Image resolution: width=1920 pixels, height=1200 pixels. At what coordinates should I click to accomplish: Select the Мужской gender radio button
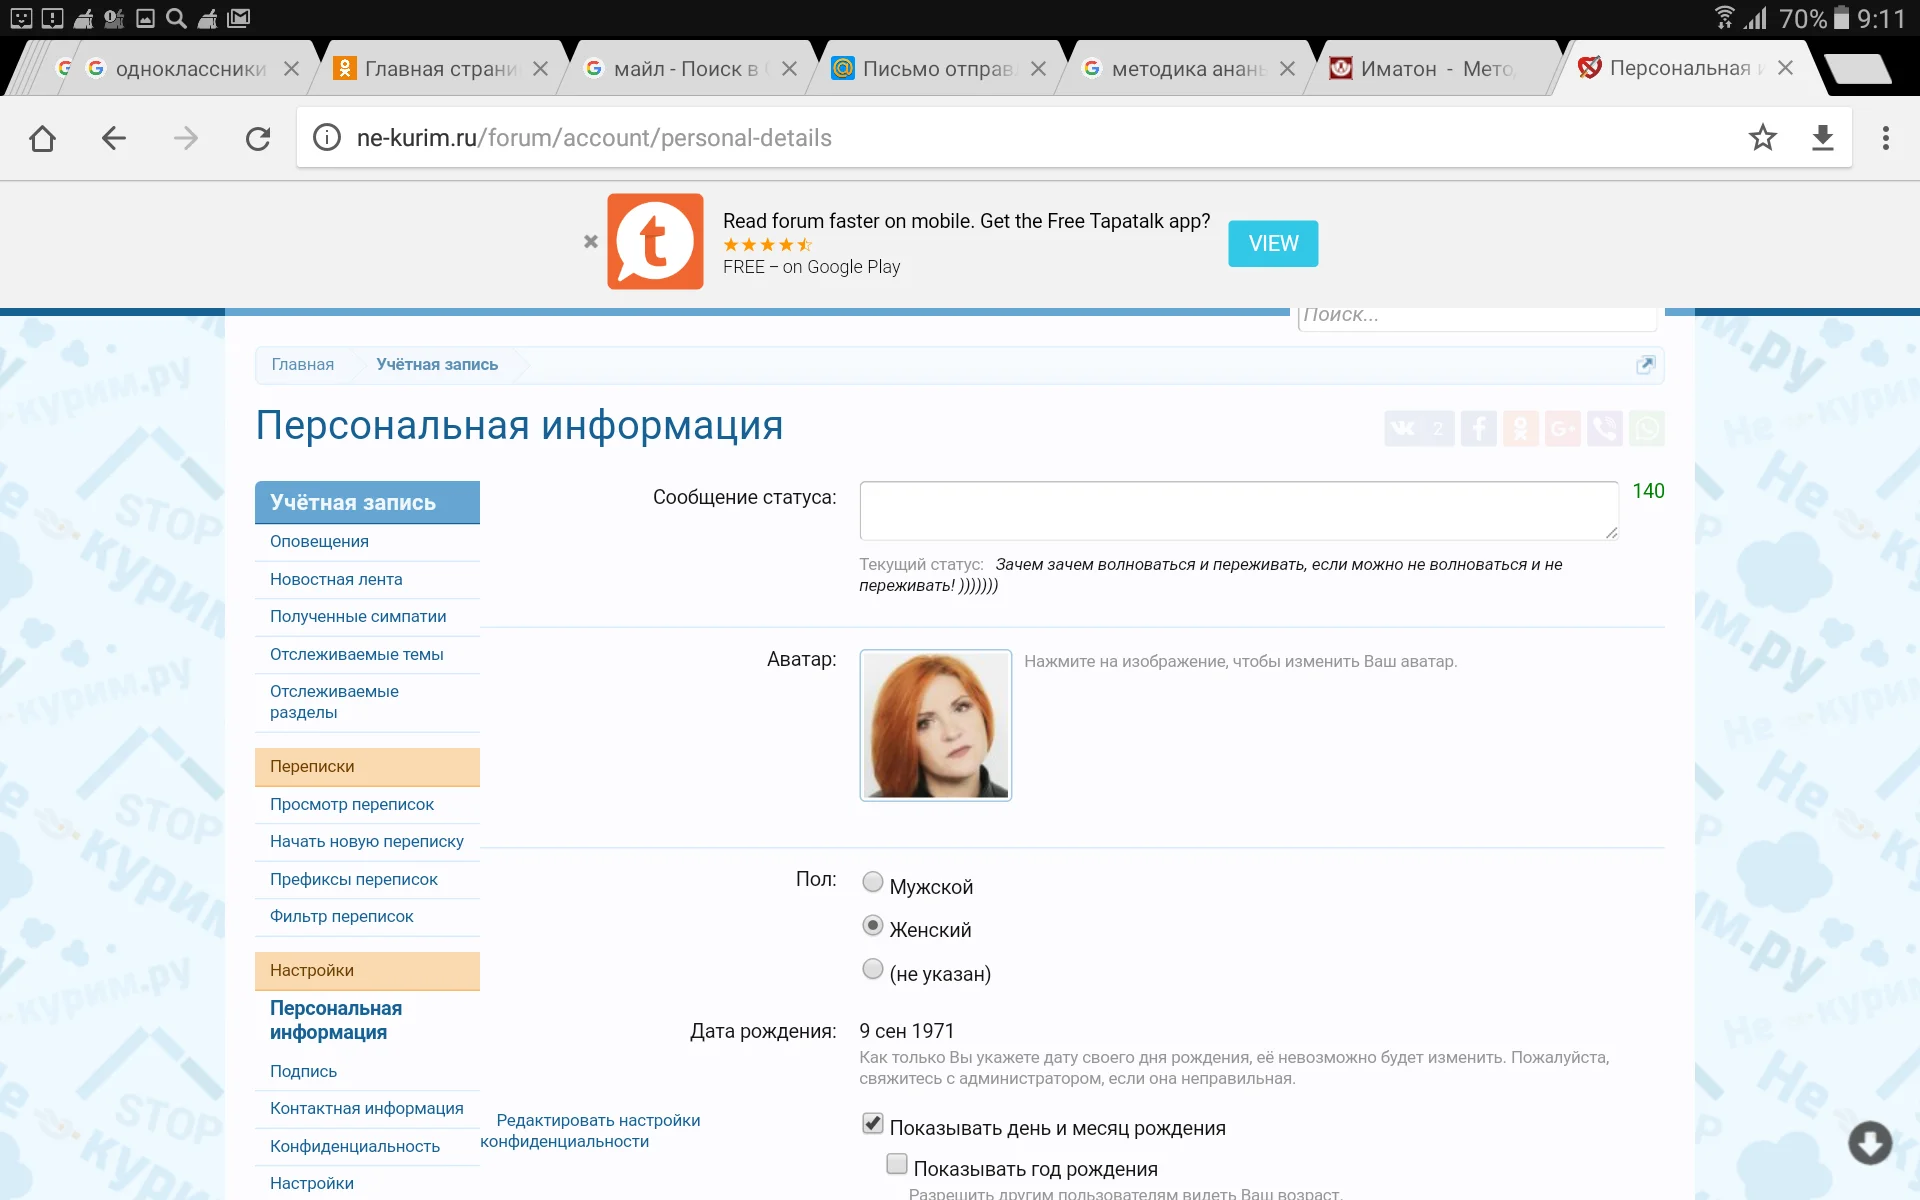(x=872, y=881)
